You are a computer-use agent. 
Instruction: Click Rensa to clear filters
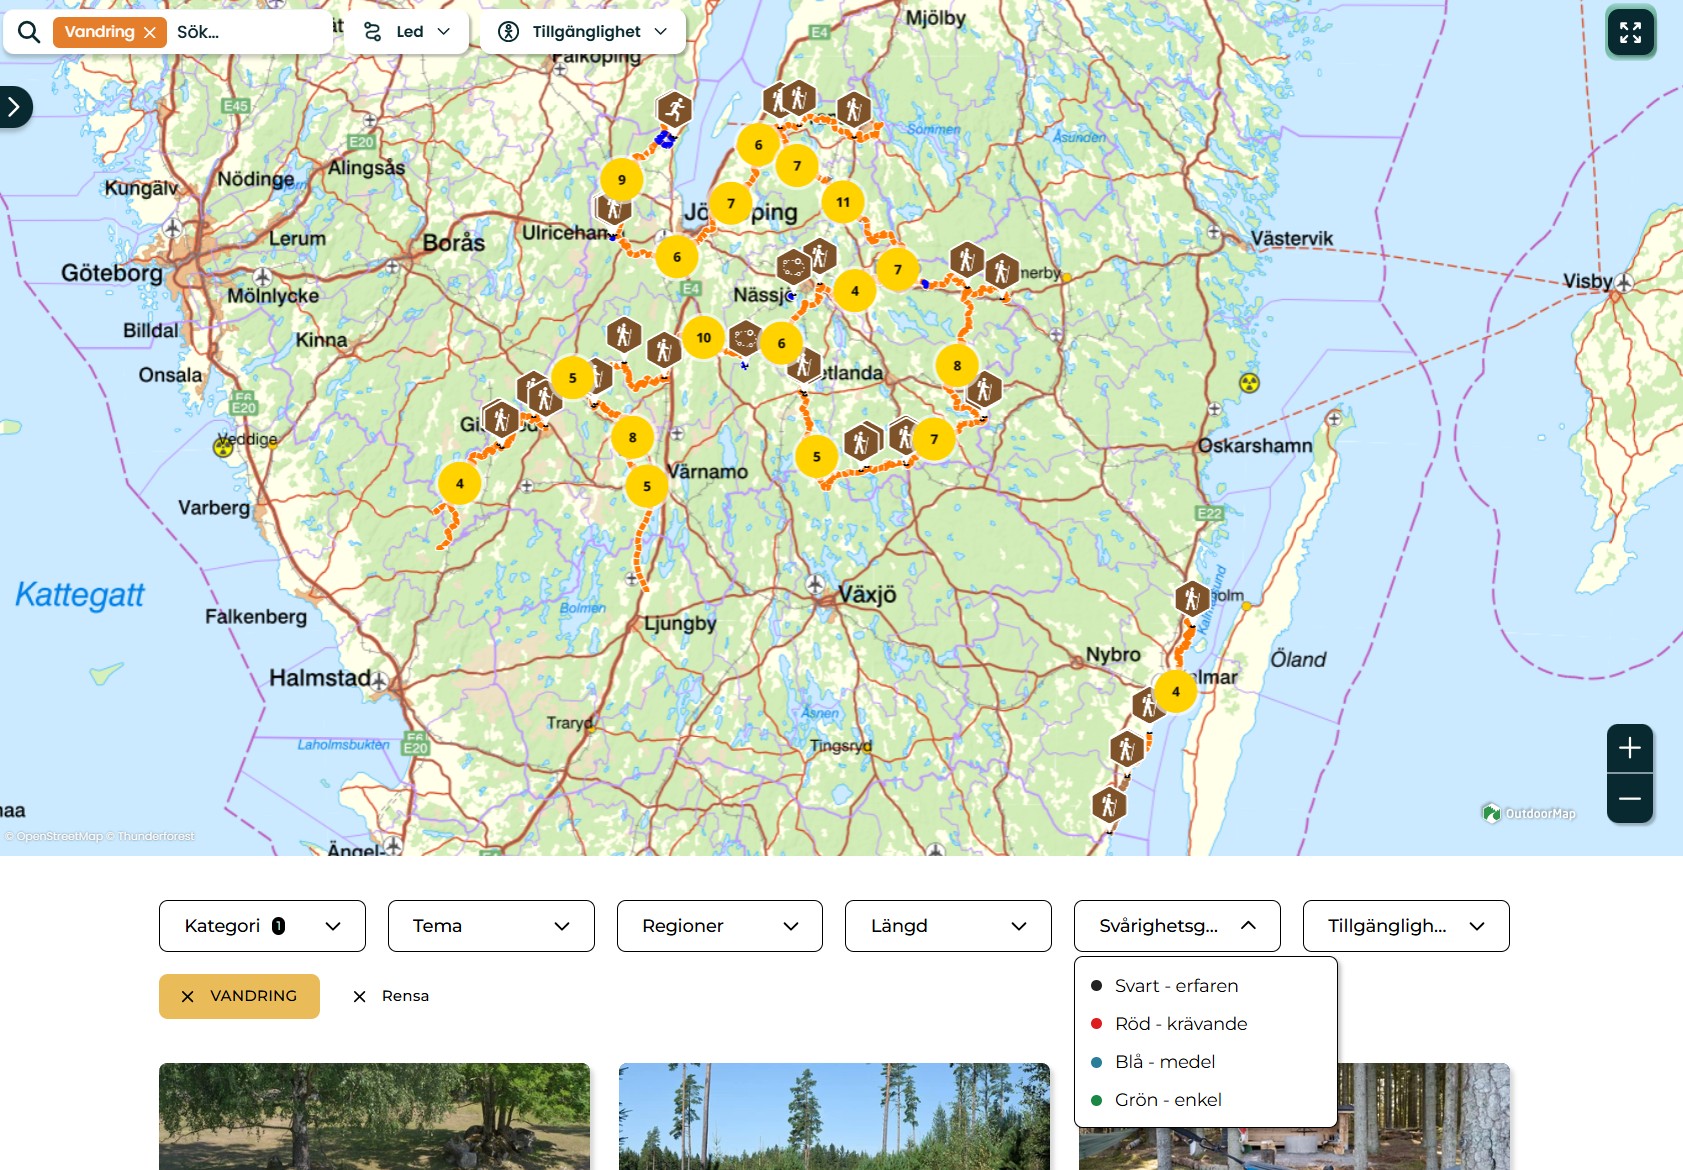click(x=392, y=996)
